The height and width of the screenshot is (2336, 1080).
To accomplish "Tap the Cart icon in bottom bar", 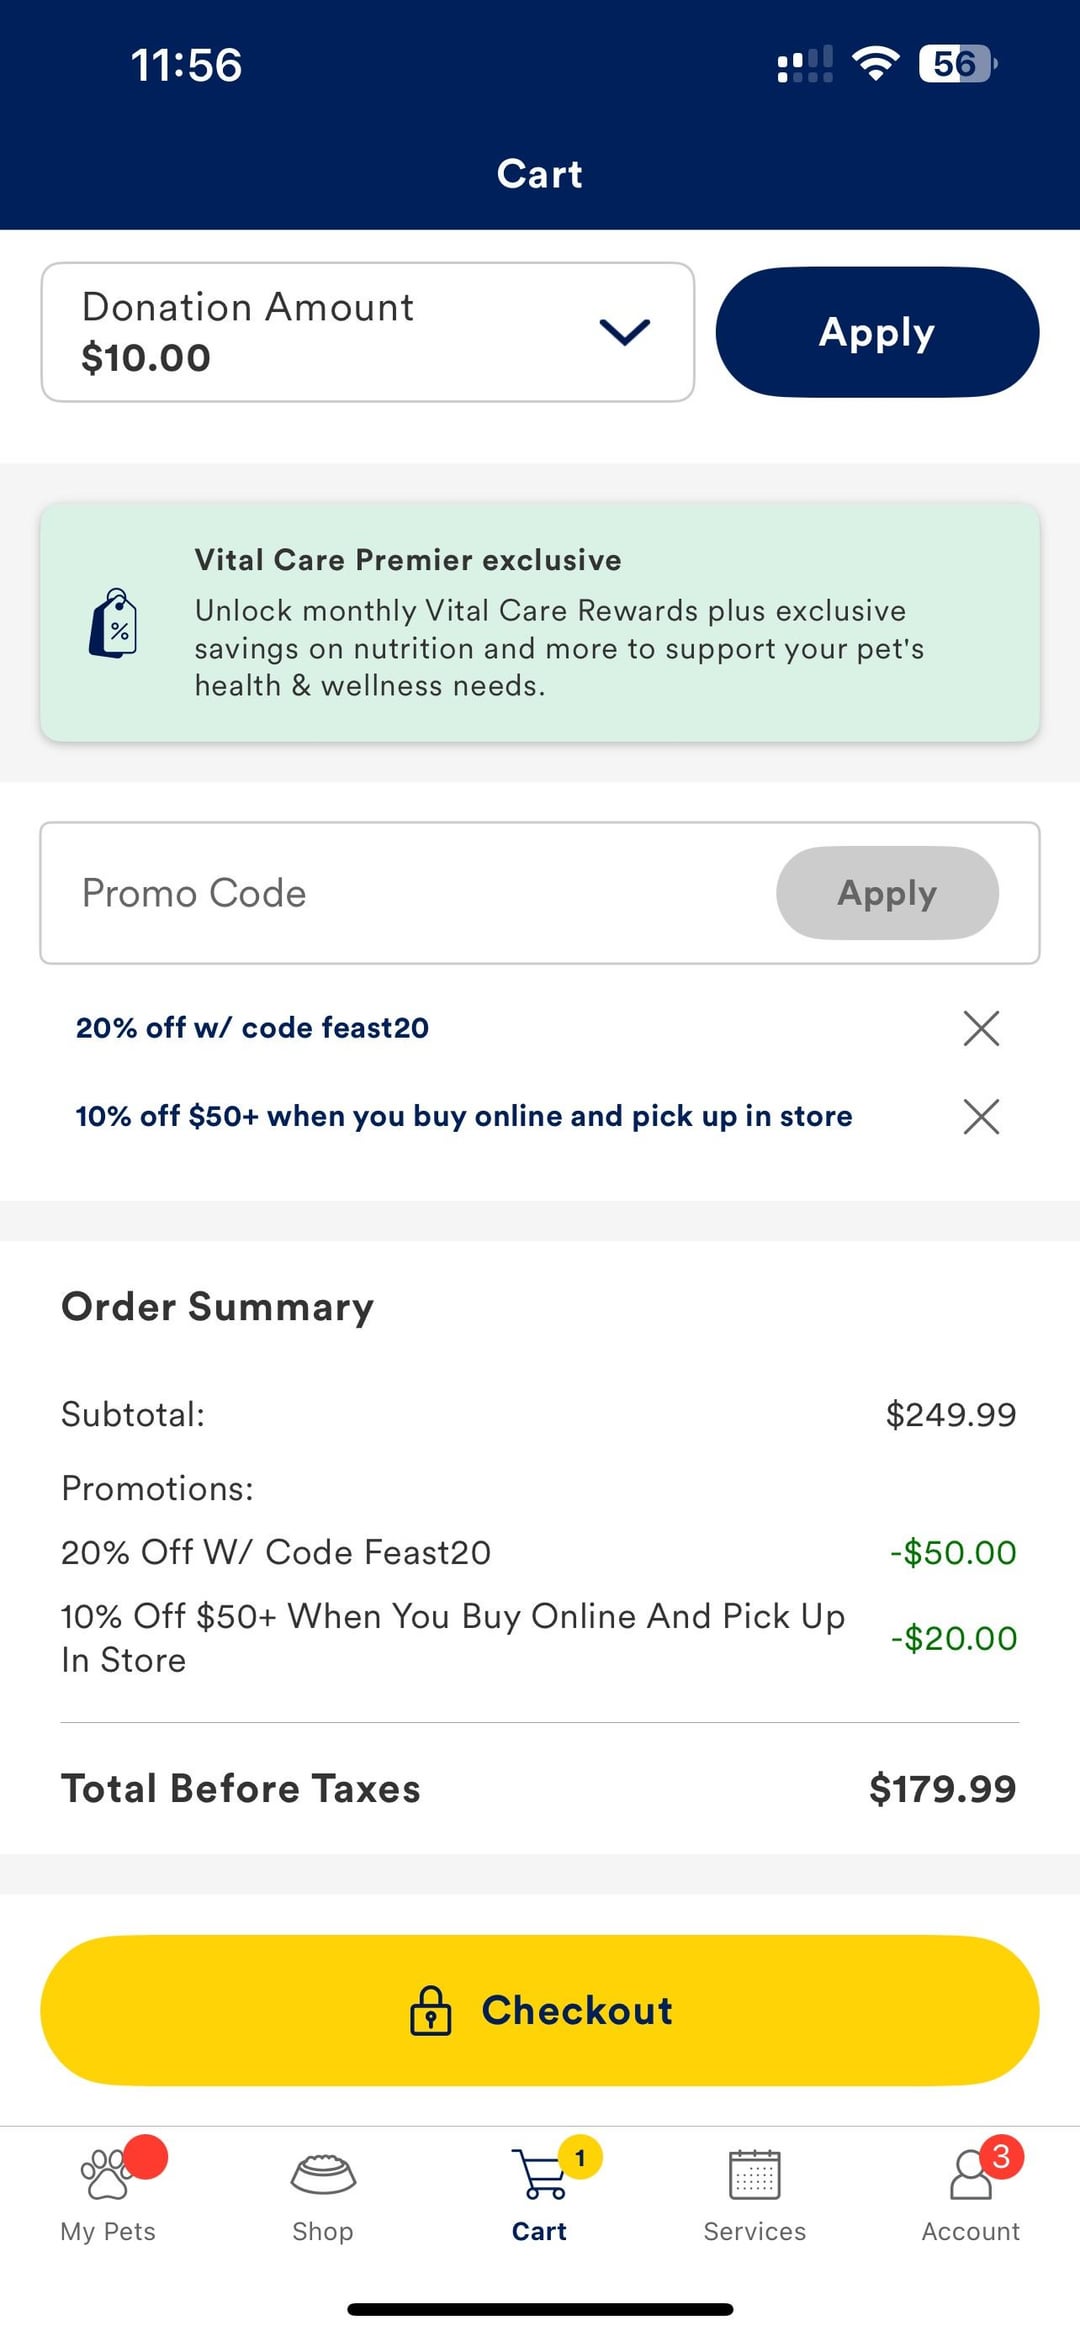I will pyautogui.click(x=539, y=2176).
